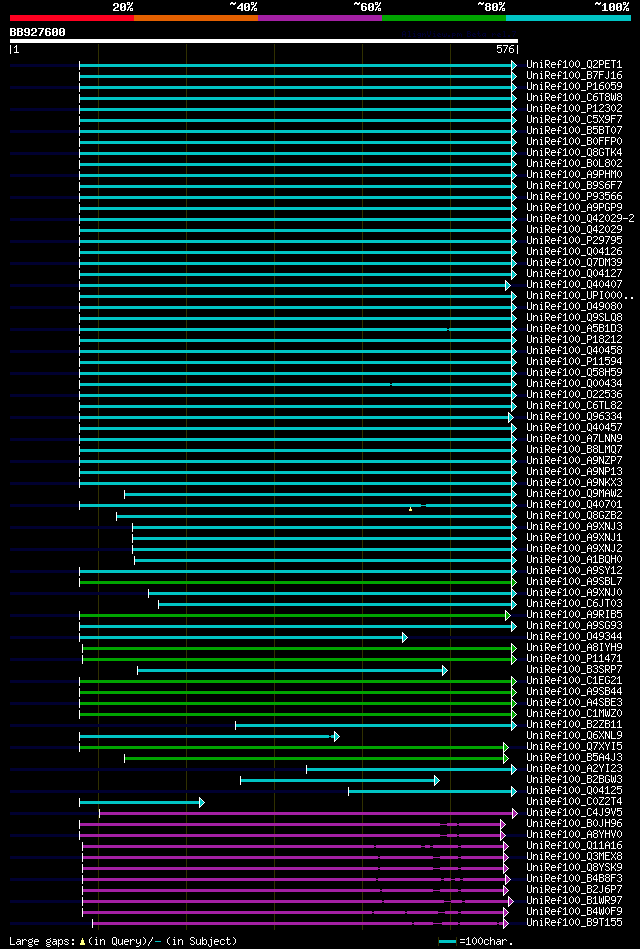Select label UniRef100_Q11A16
Screen dimensions: 640x949
pos(574,846)
